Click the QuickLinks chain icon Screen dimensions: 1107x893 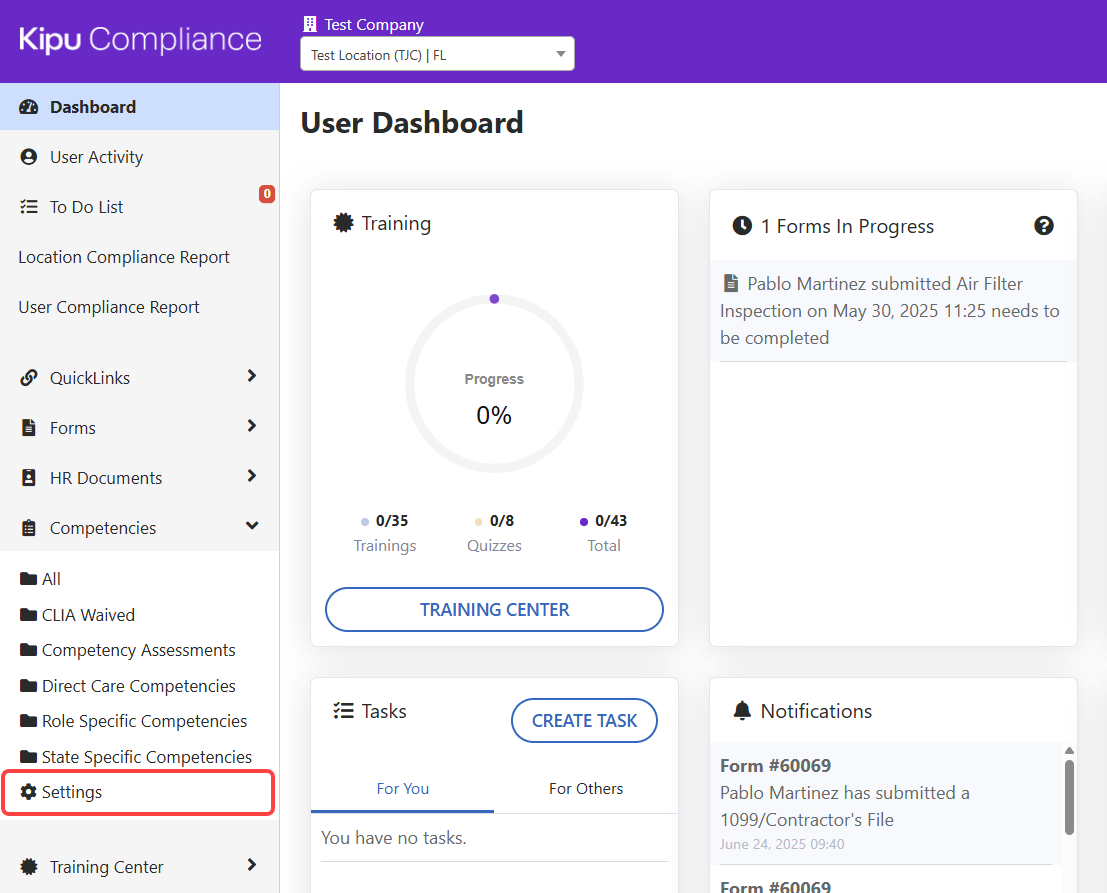[29, 378]
